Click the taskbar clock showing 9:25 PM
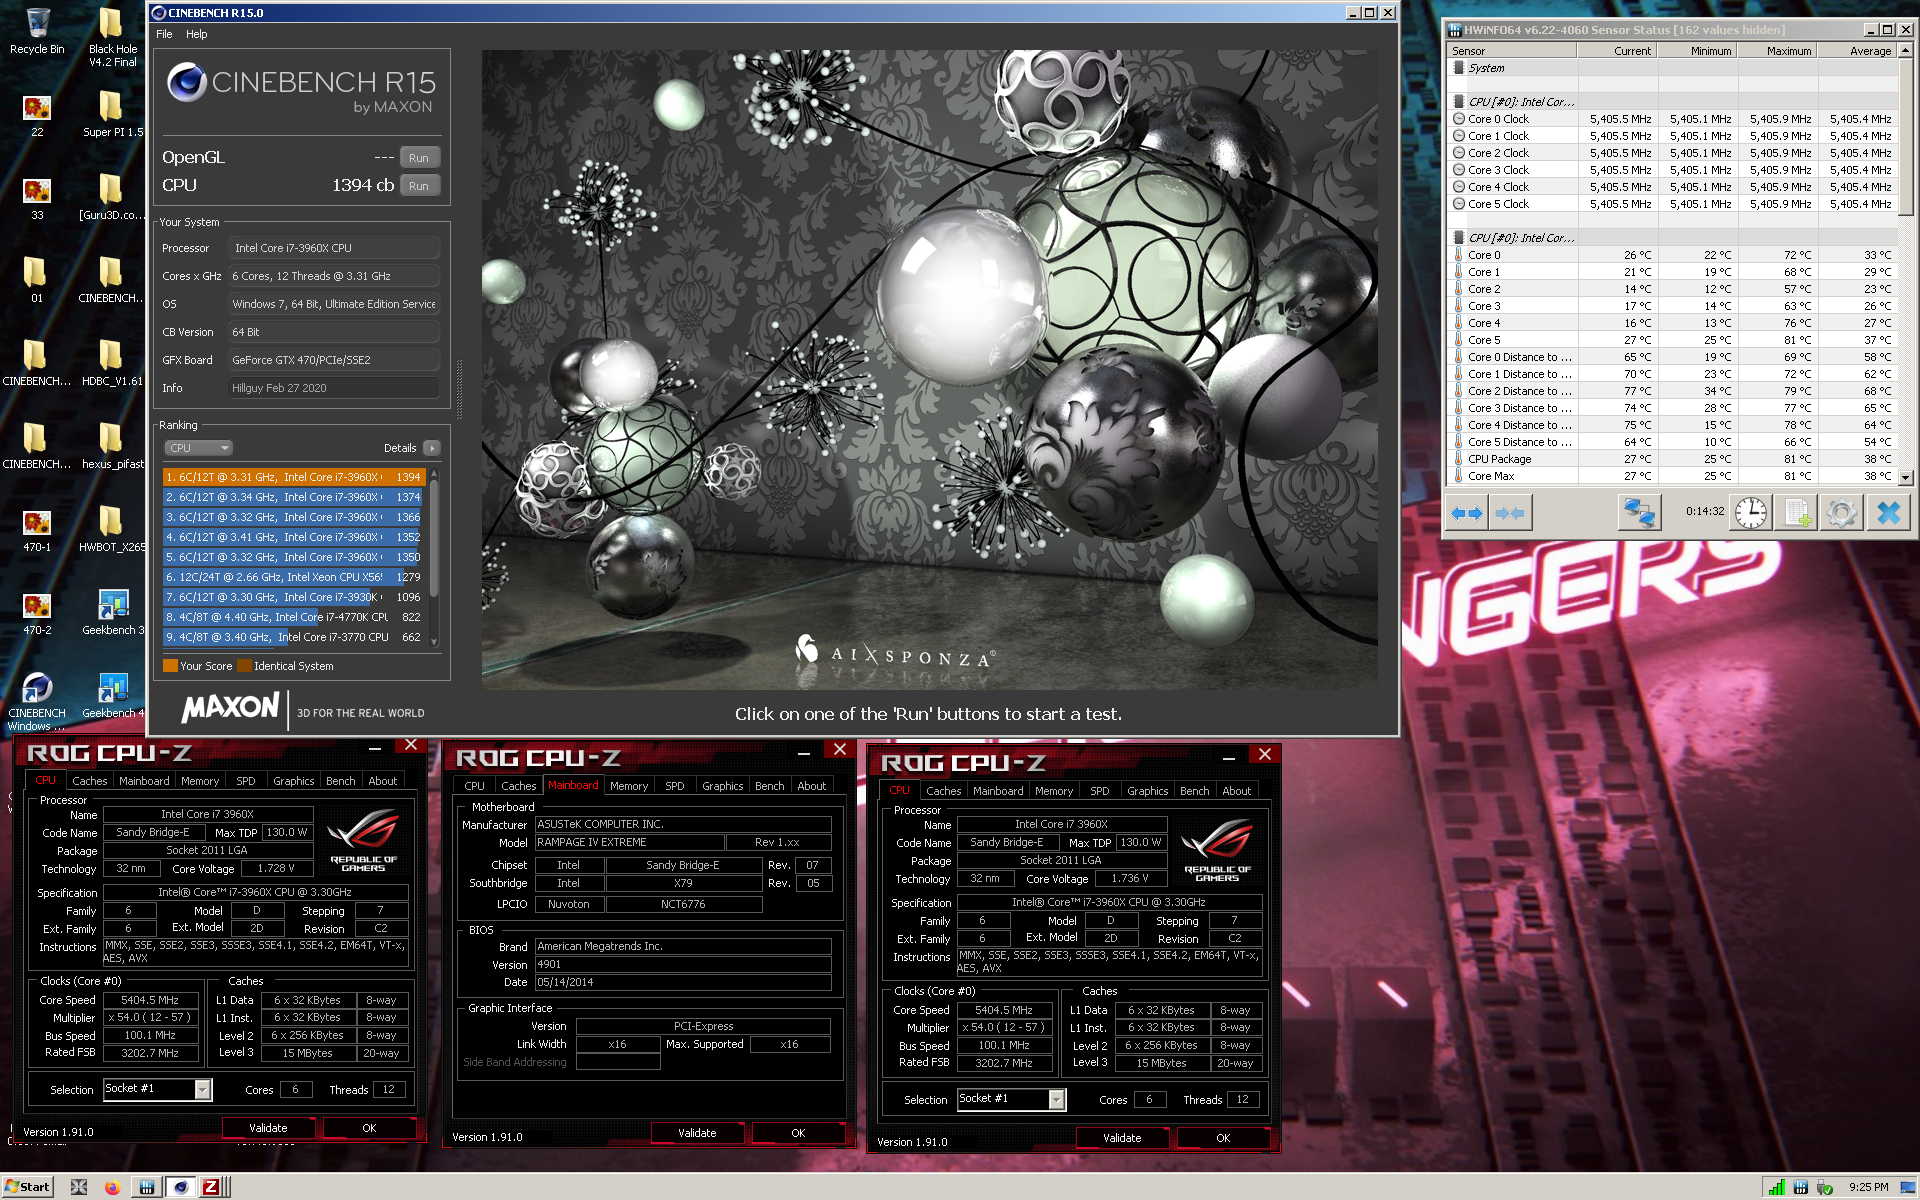The image size is (1920, 1200). [x=1869, y=1187]
